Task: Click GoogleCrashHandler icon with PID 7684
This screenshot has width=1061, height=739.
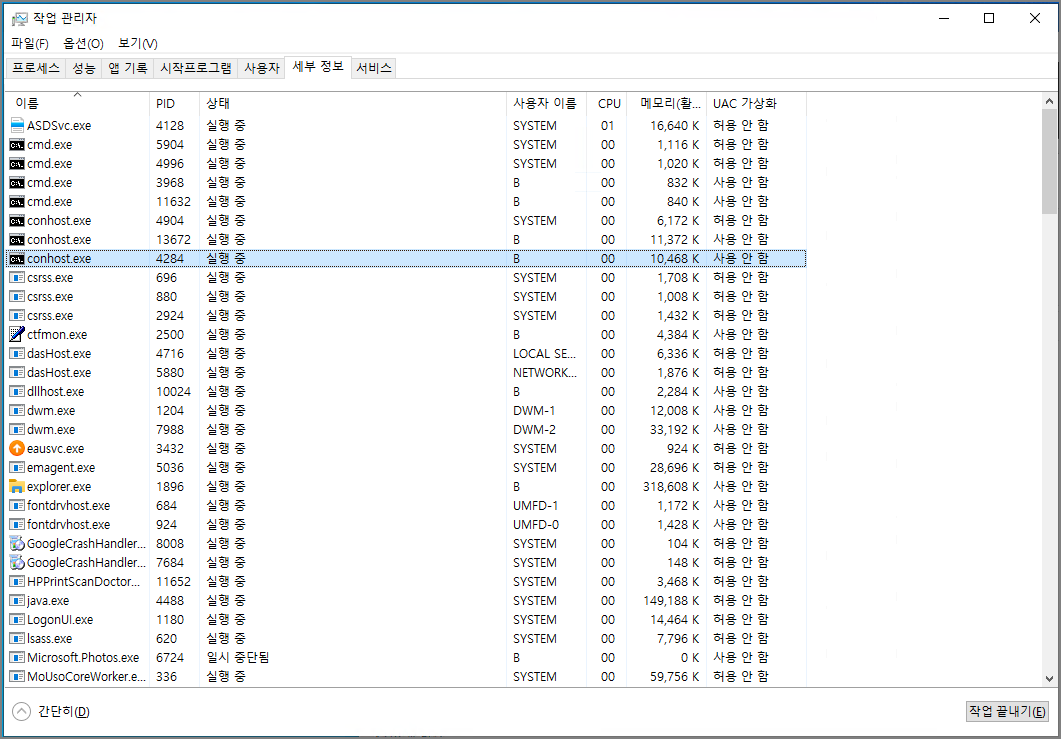Action: (x=17, y=562)
